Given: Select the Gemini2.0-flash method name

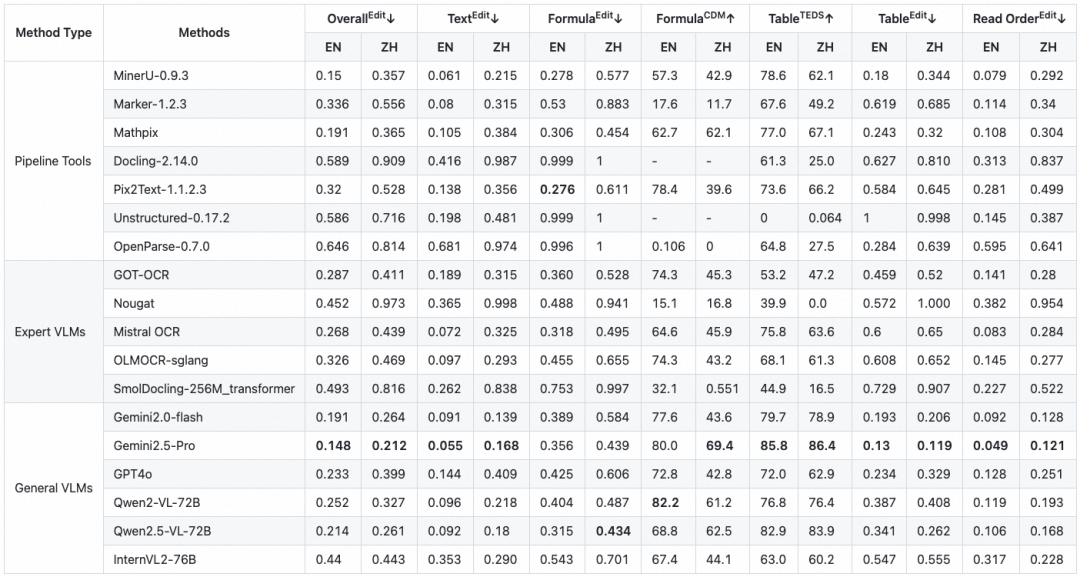Looking at the screenshot, I should [x=158, y=417].
